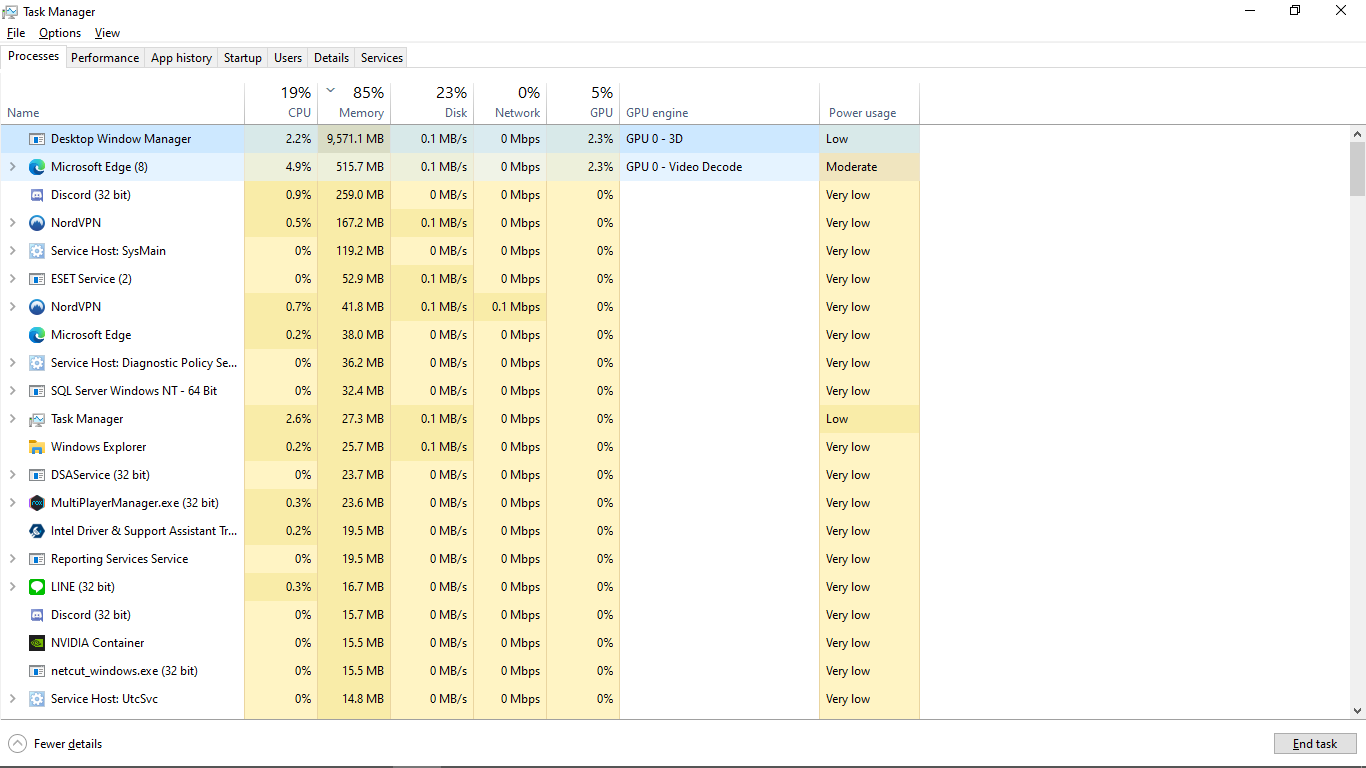Click the ESET Service (2) icon

coord(37,279)
